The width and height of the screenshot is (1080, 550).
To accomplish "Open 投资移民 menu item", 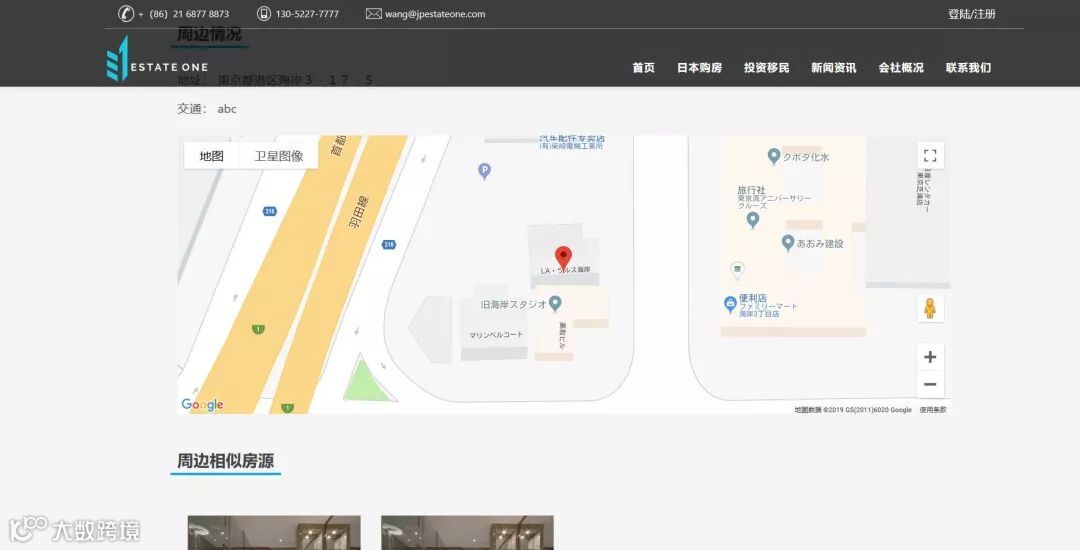I will coord(767,67).
